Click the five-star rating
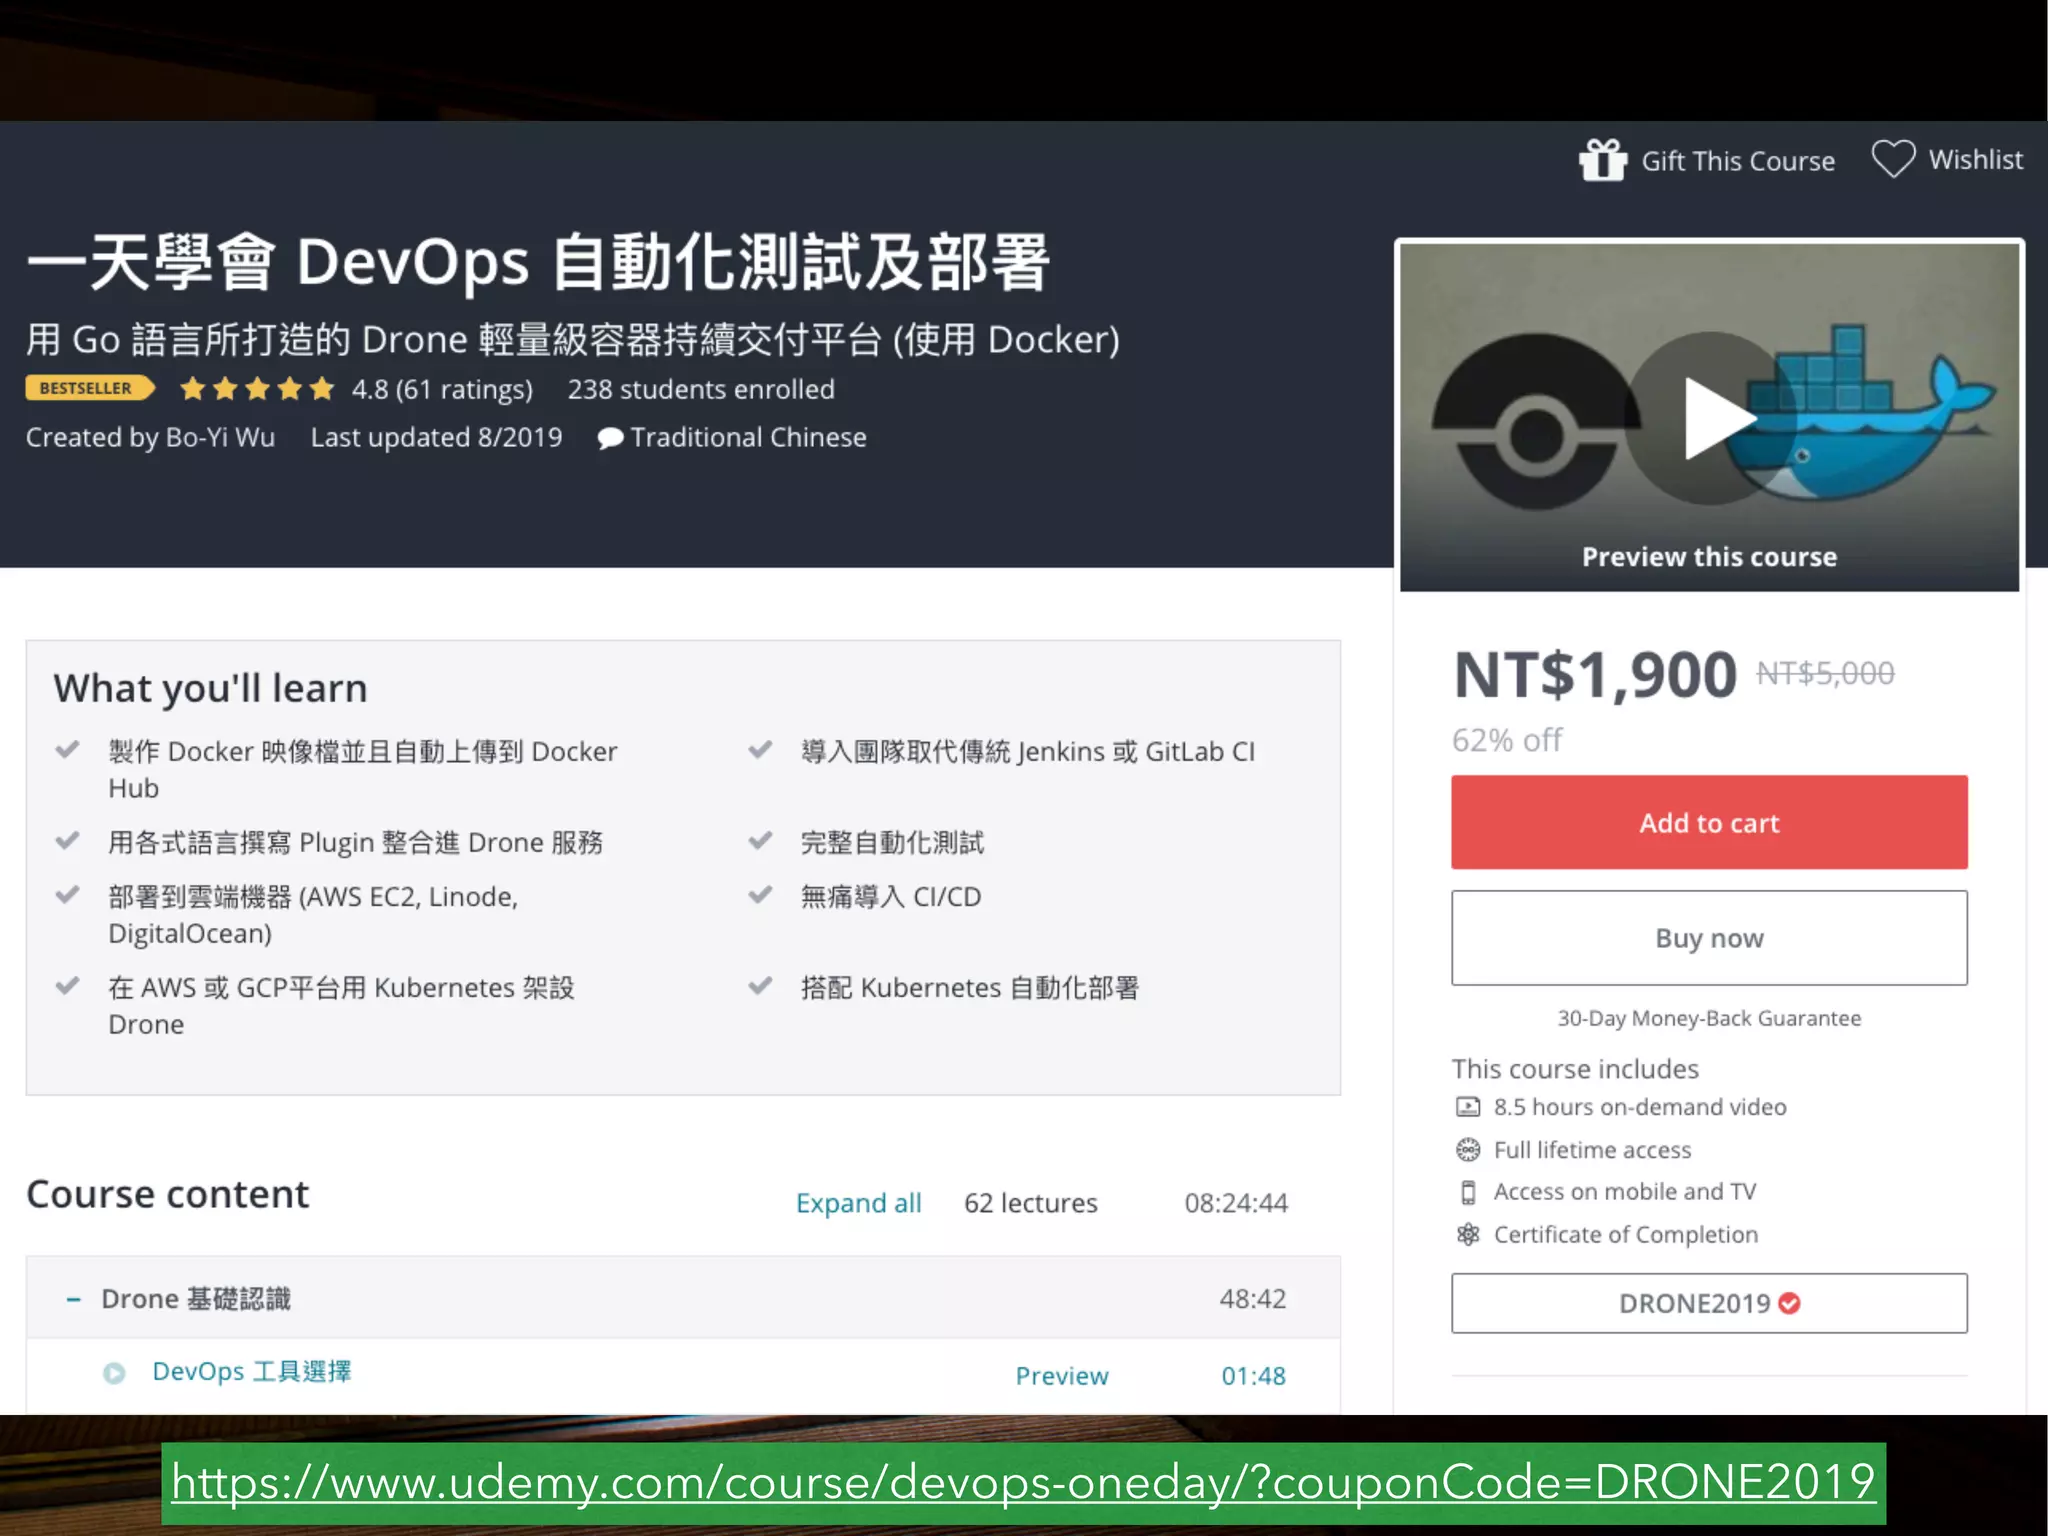Screen dimensions: 2048x1536 click(257, 389)
